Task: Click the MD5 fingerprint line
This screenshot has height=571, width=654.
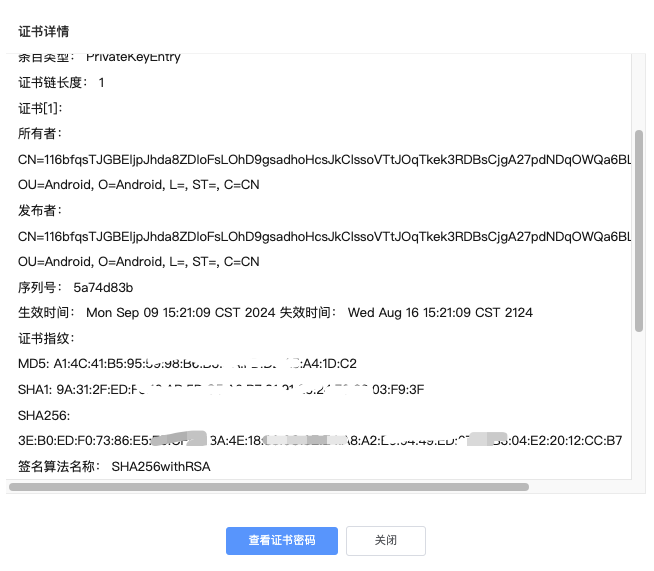Action: point(187,363)
